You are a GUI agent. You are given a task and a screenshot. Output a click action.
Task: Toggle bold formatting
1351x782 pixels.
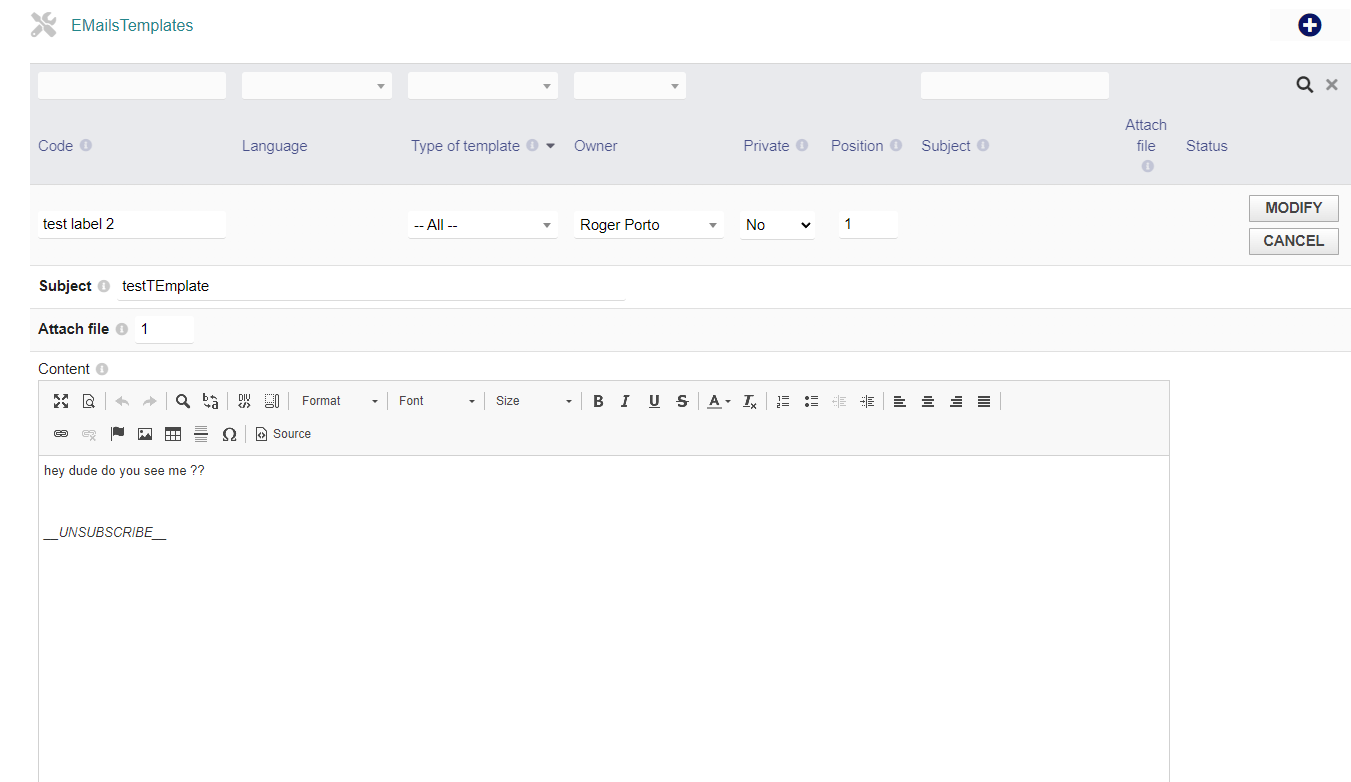coord(598,401)
